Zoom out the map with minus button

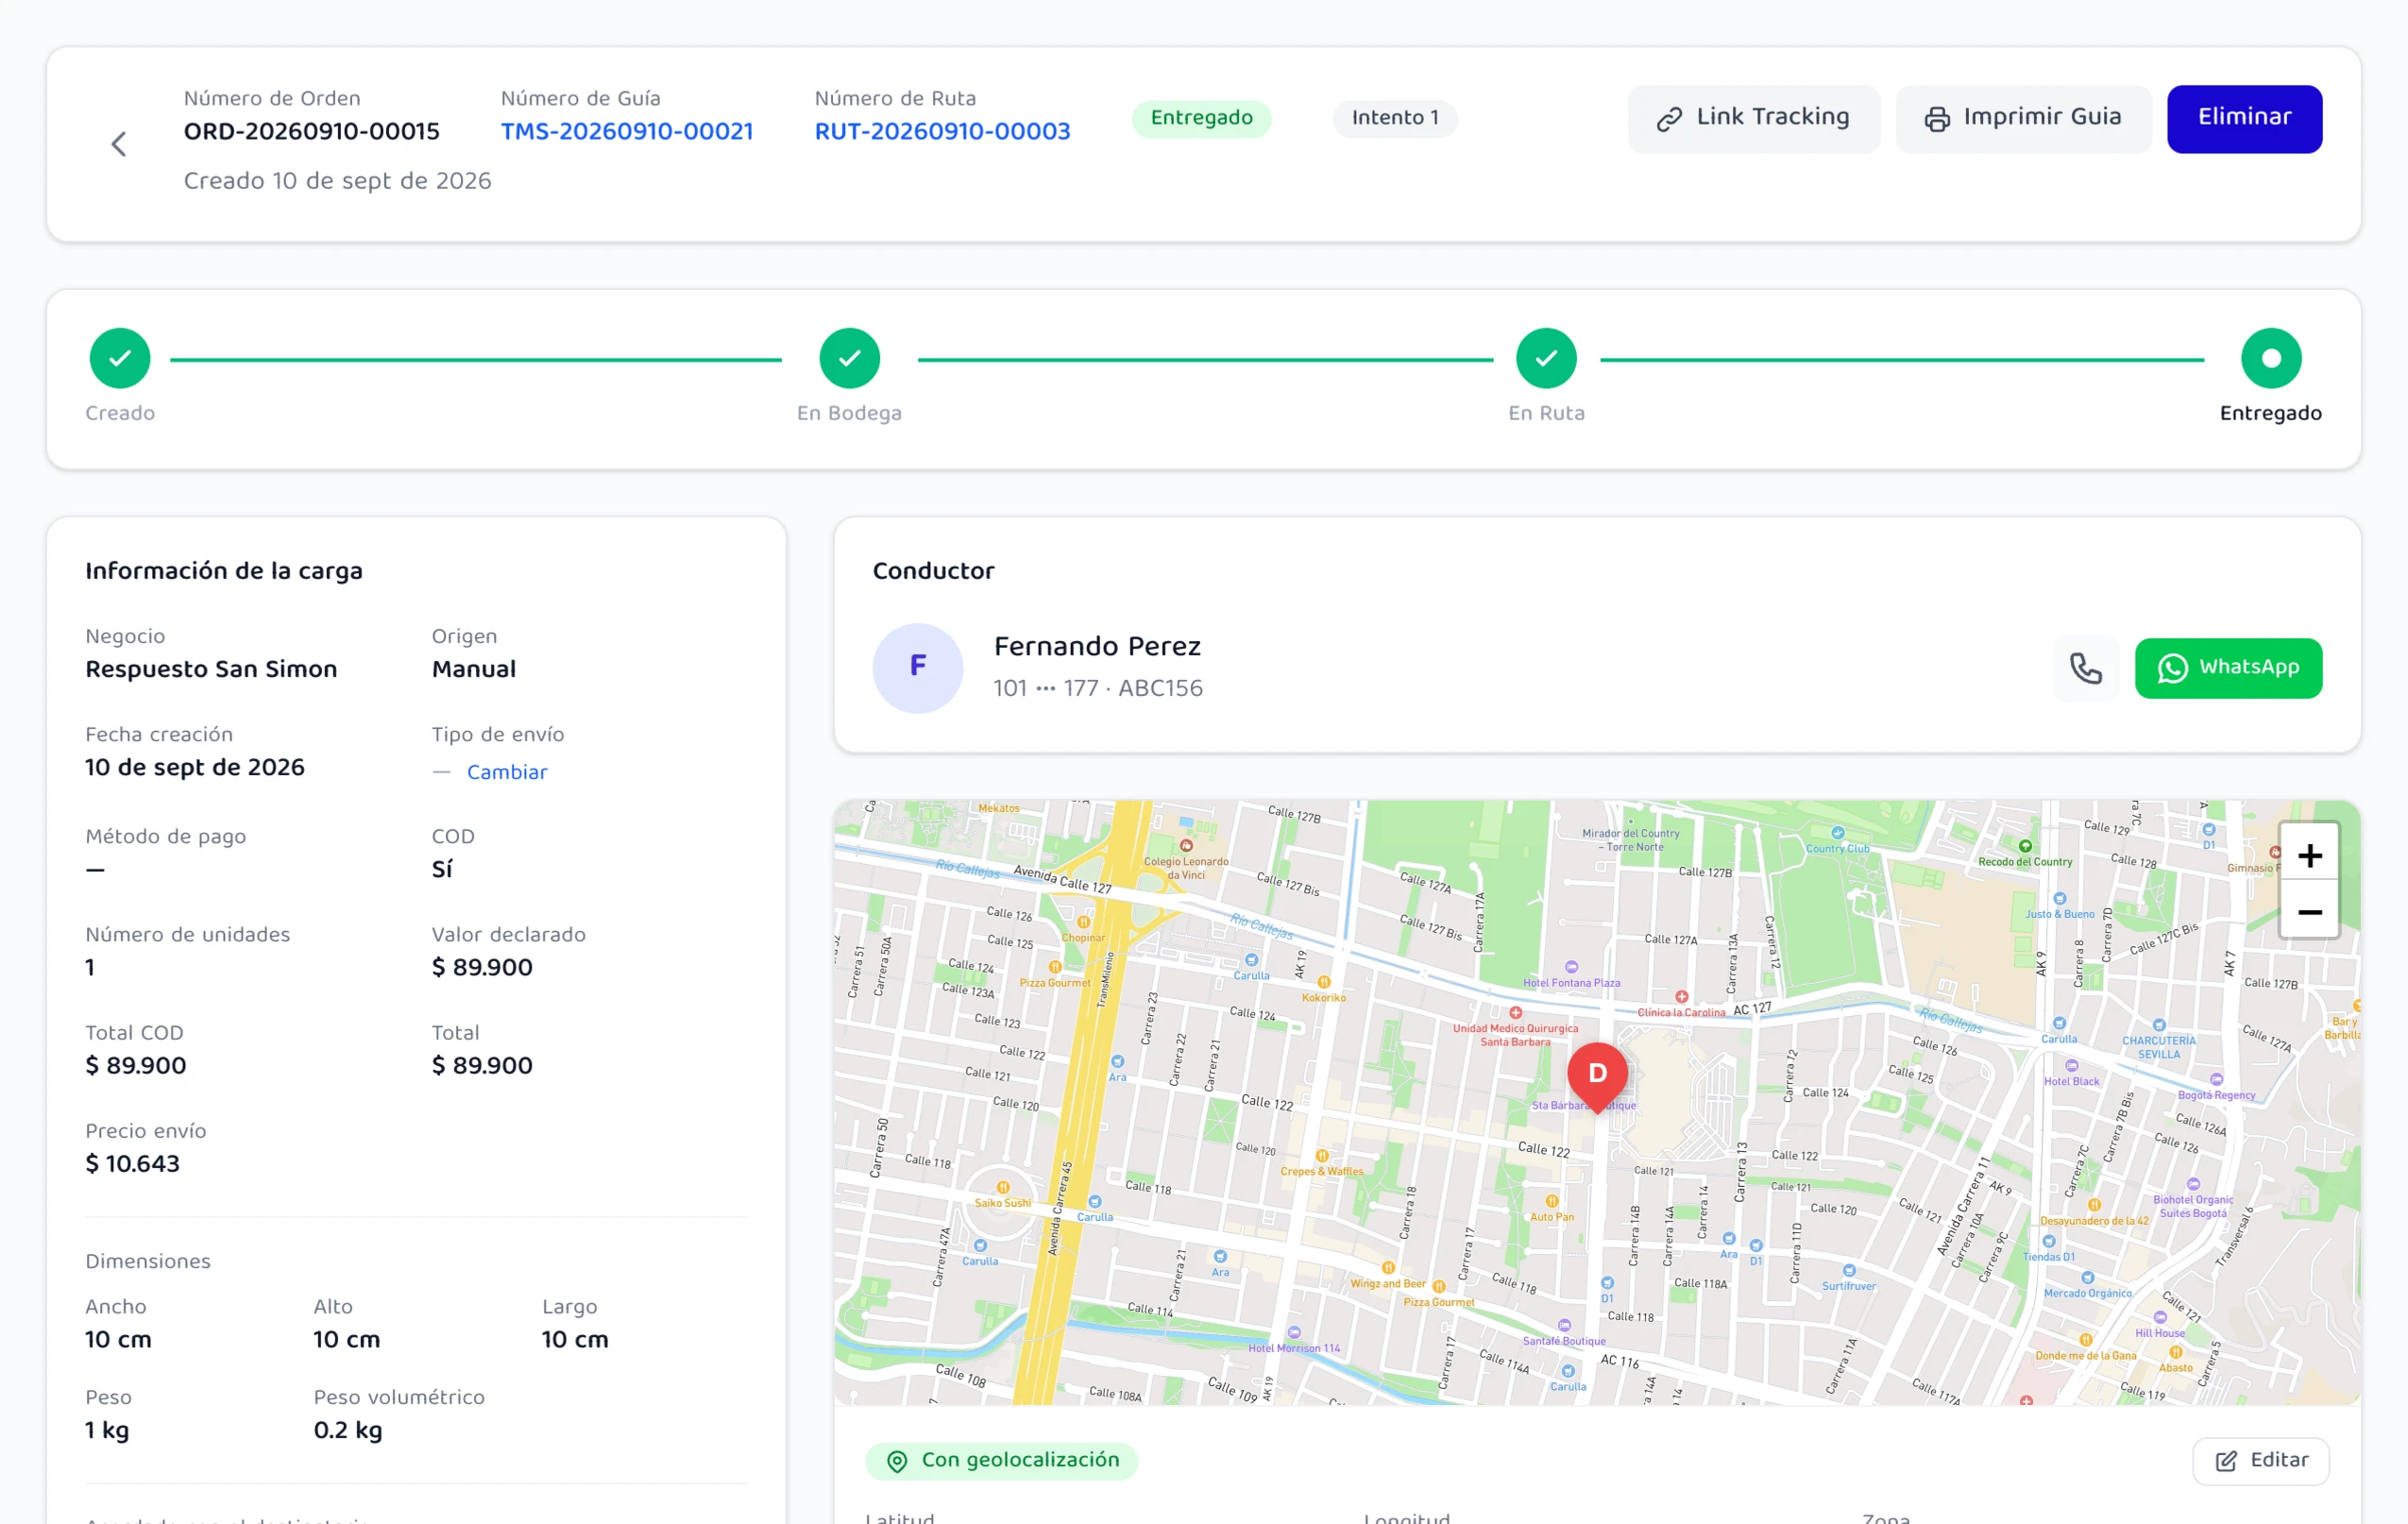pos(2309,912)
